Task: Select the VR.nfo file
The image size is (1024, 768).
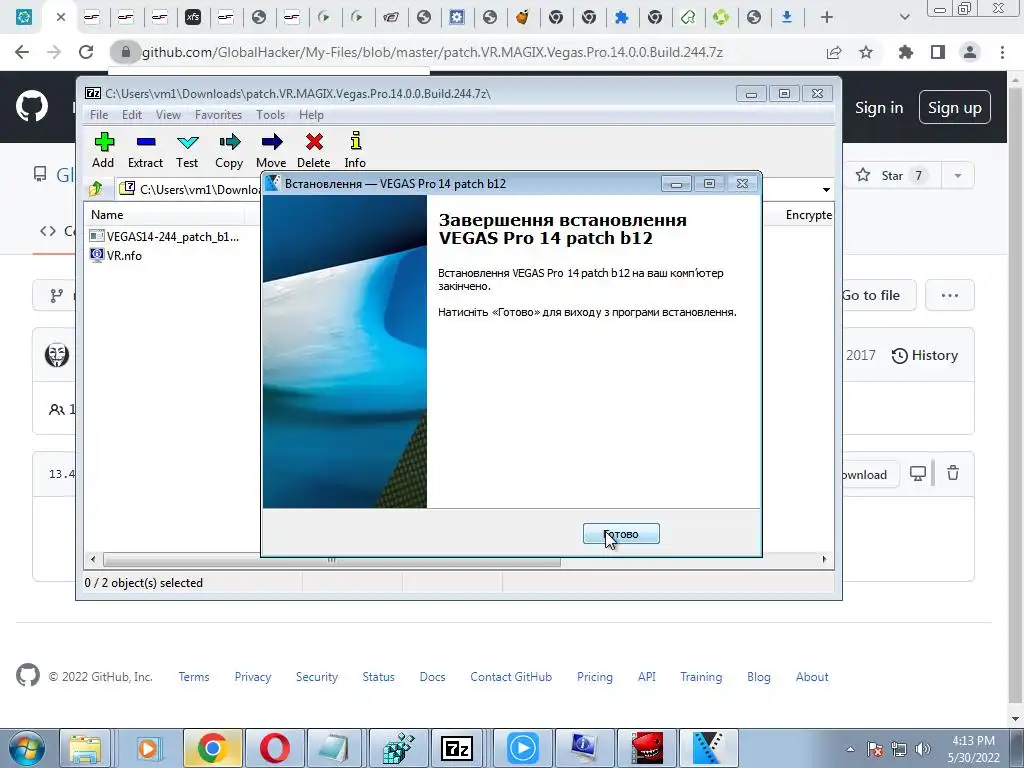Action: click(116, 255)
